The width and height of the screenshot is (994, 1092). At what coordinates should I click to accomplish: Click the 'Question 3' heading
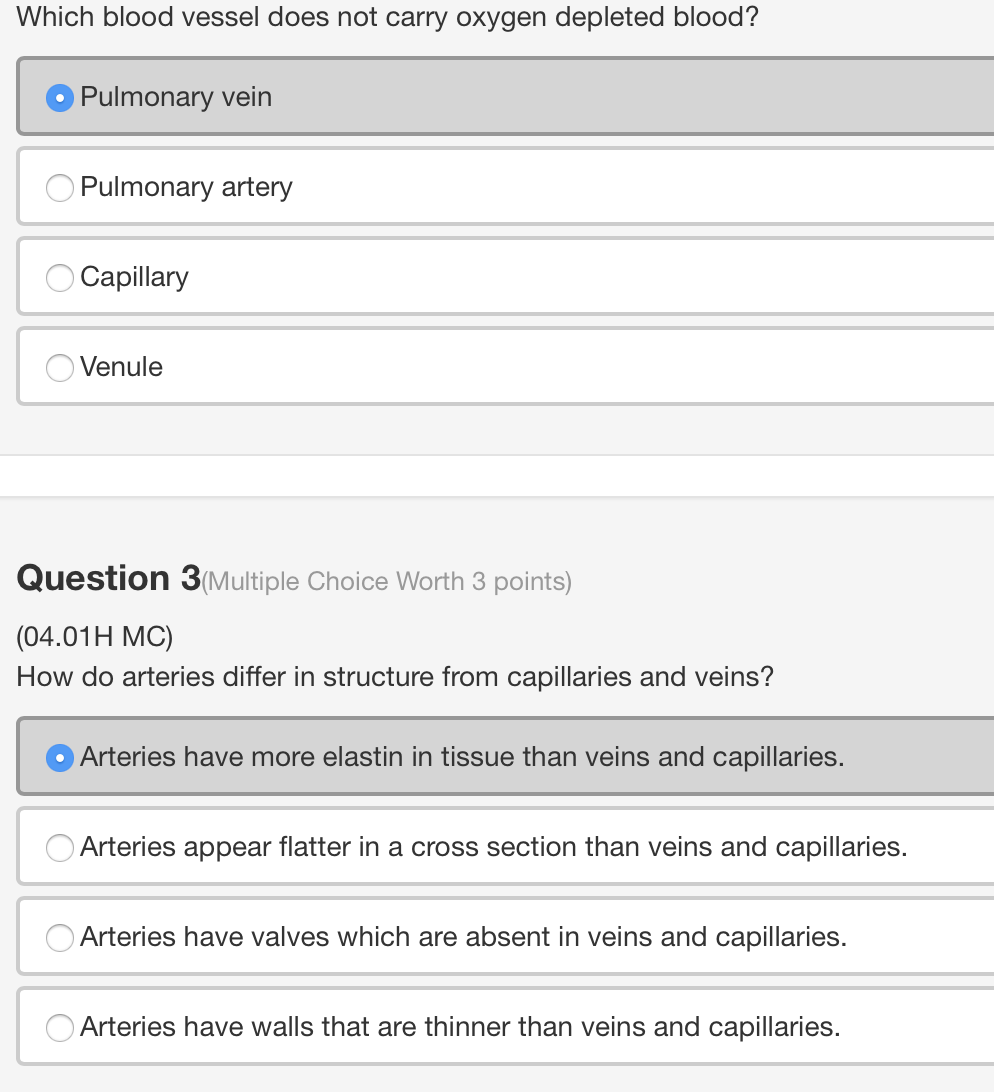click(109, 578)
